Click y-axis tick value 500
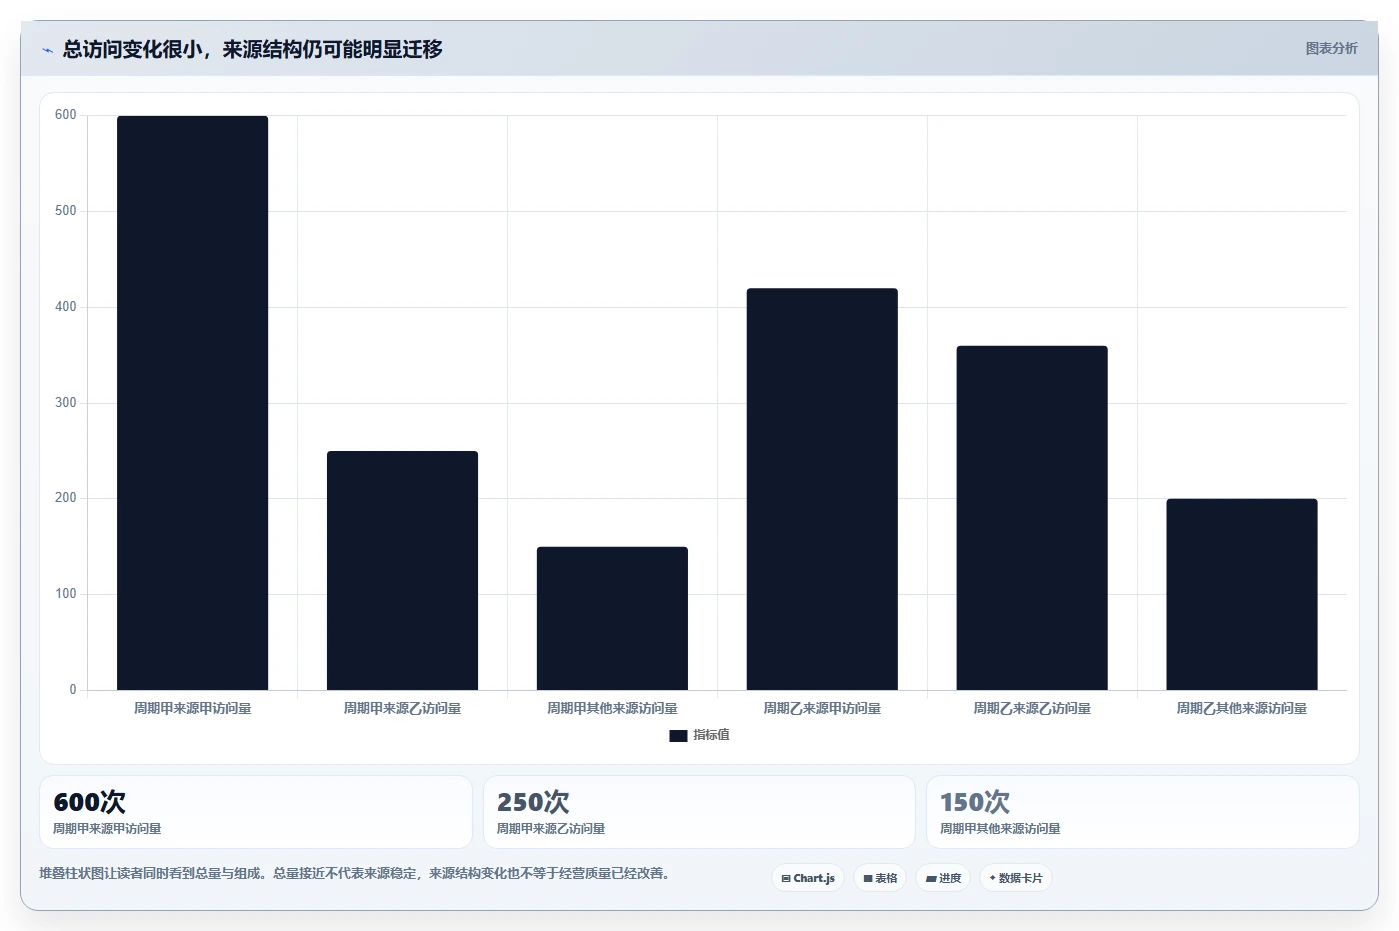This screenshot has height=931, width=1399. (65, 211)
